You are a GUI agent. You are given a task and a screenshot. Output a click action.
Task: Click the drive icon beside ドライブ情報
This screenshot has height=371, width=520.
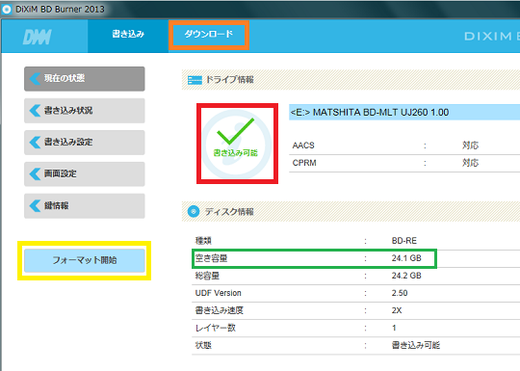click(x=195, y=80)
